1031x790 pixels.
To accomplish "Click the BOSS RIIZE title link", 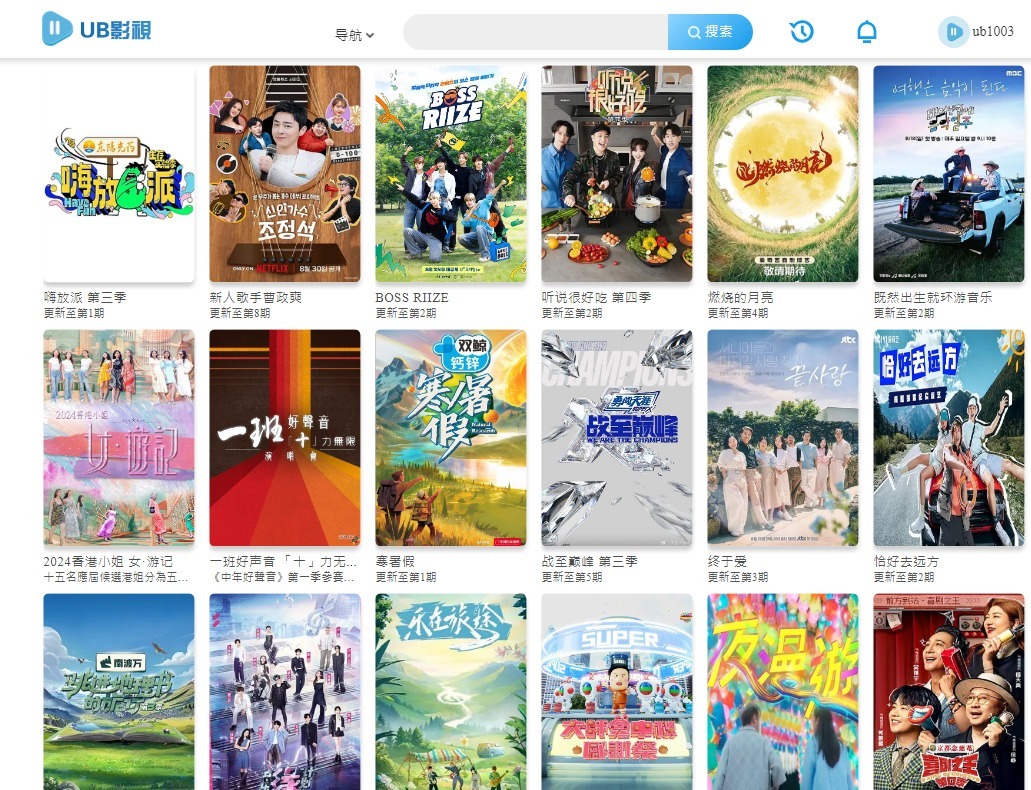I will (412, 297).
